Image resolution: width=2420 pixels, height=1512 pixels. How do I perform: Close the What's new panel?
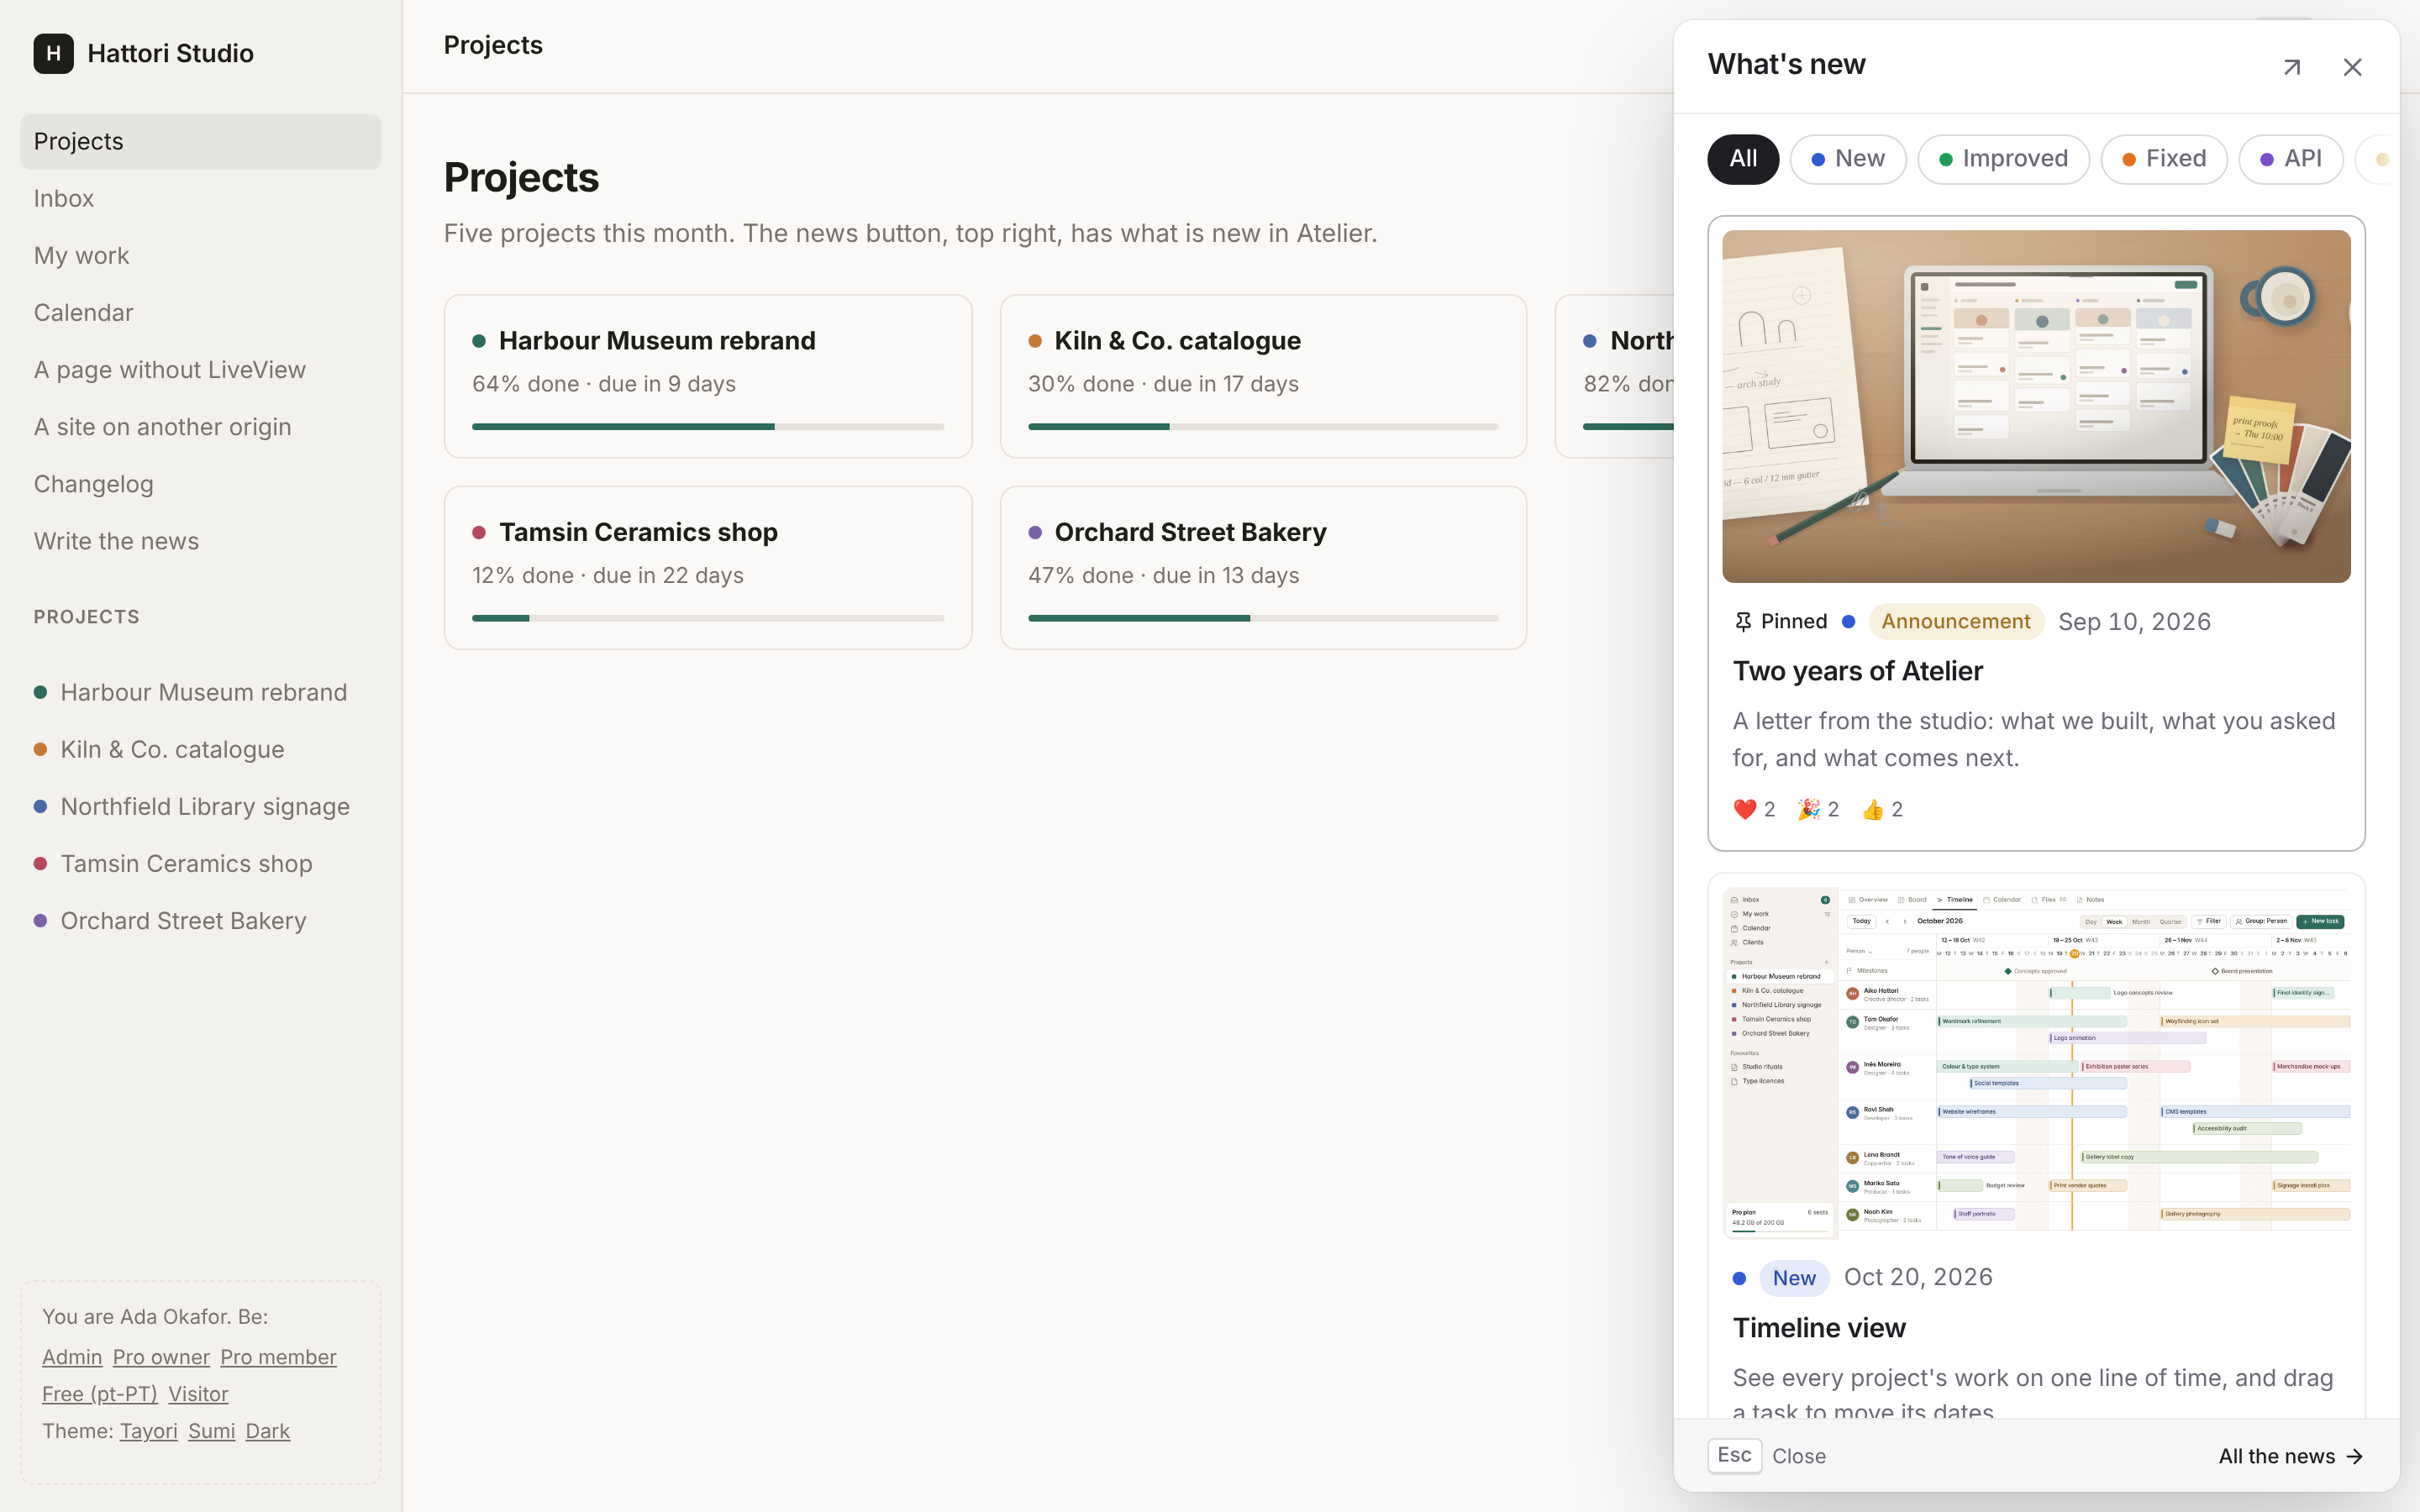coord(2352,67)
